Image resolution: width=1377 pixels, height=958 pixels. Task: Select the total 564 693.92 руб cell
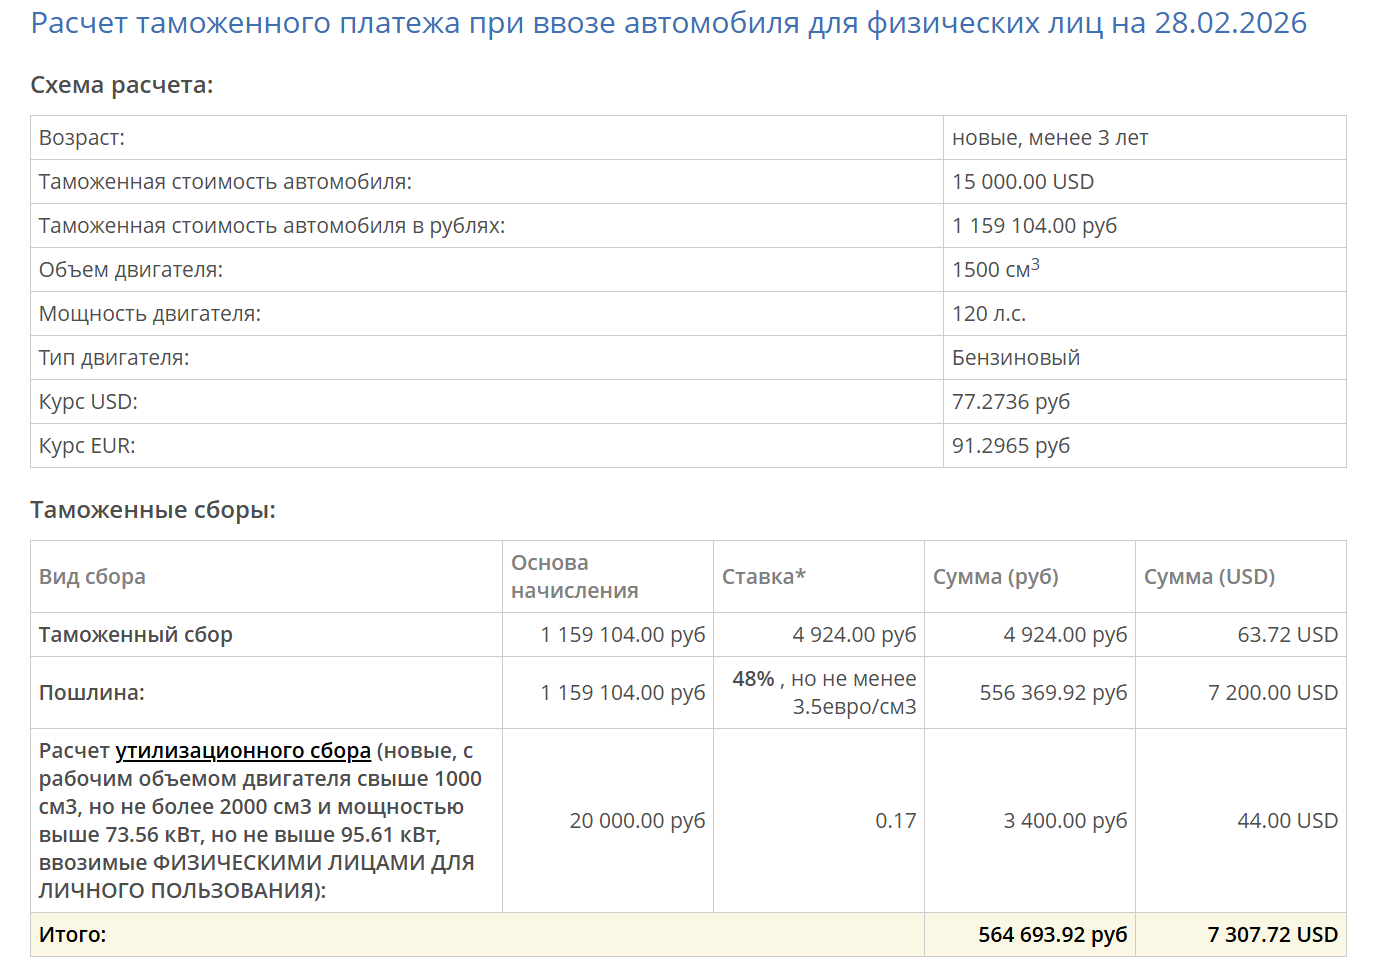(1030, 935)
